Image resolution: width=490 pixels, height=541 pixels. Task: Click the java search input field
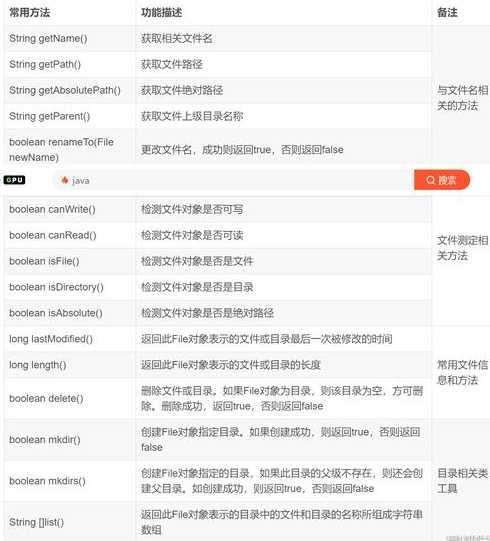click(x=233, y=180)
